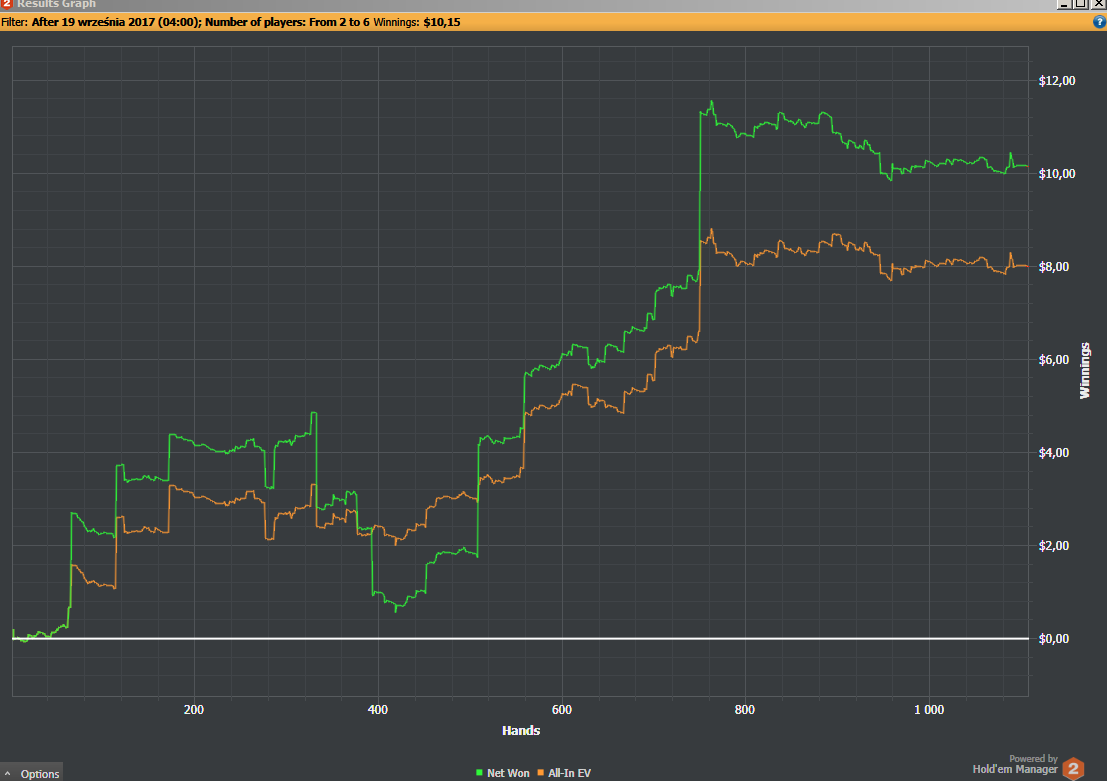Minimize the Results Graph window
Viewport: 1107px width, 781px height.
coord(1064,4)
